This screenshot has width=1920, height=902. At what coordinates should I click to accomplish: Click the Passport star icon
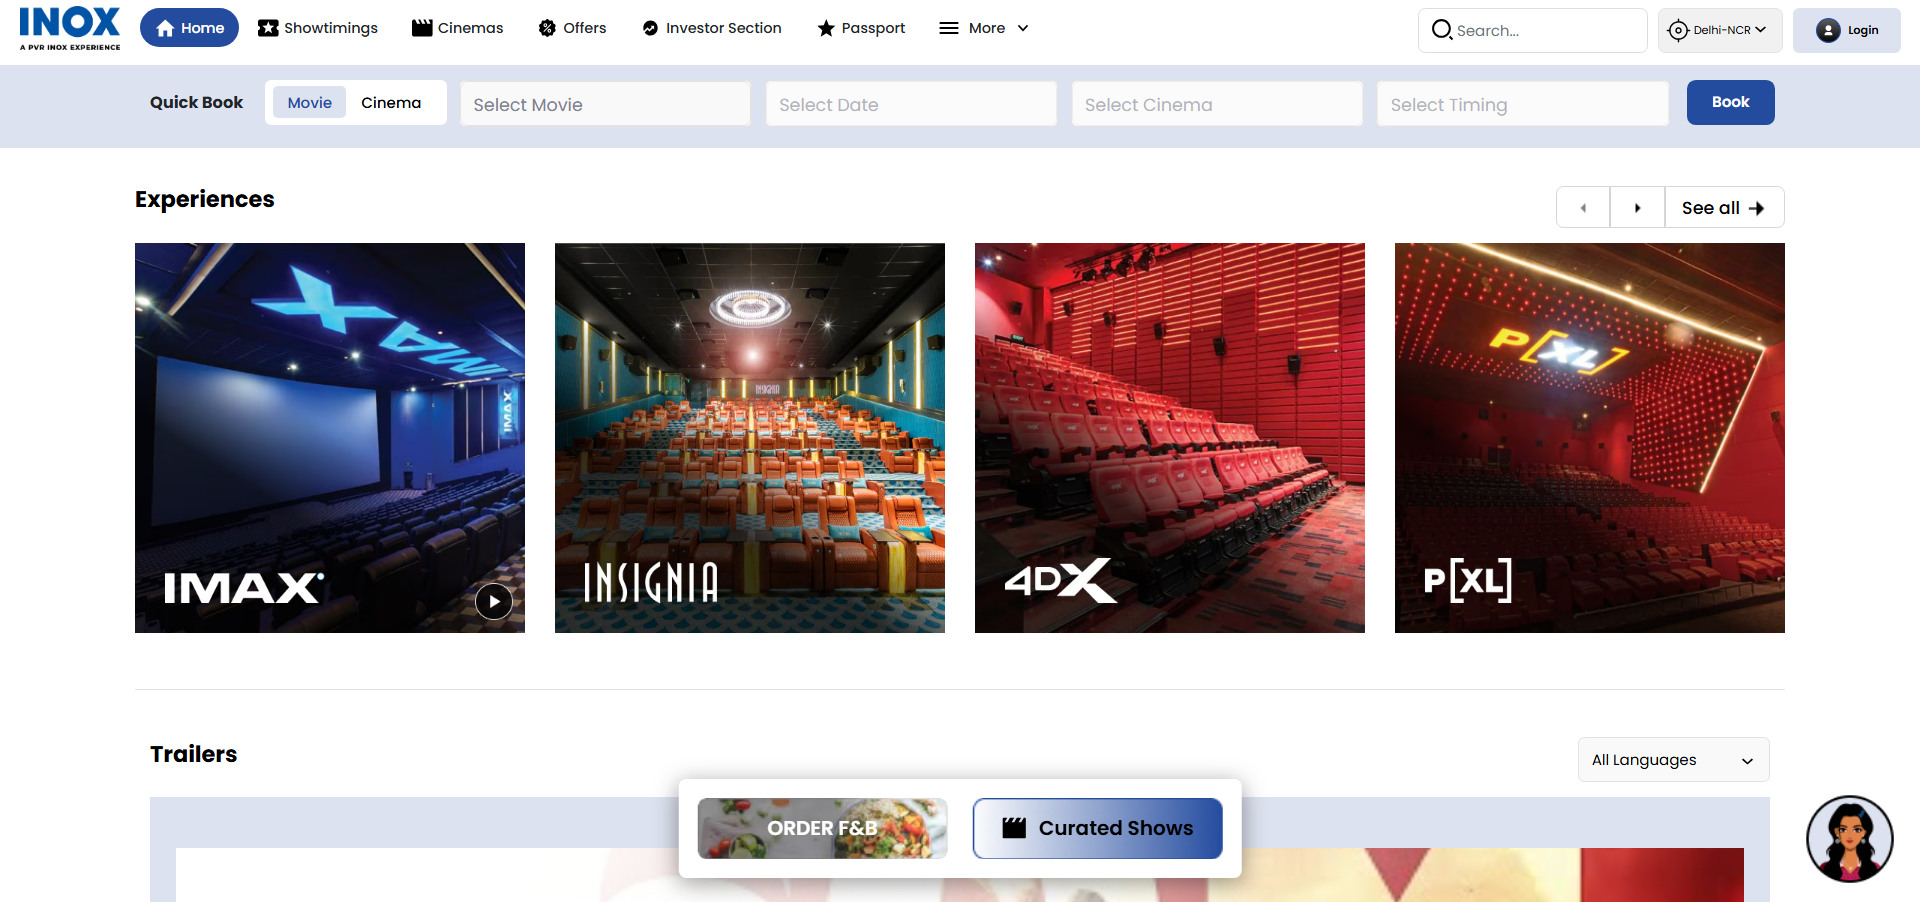coord(826,28)
